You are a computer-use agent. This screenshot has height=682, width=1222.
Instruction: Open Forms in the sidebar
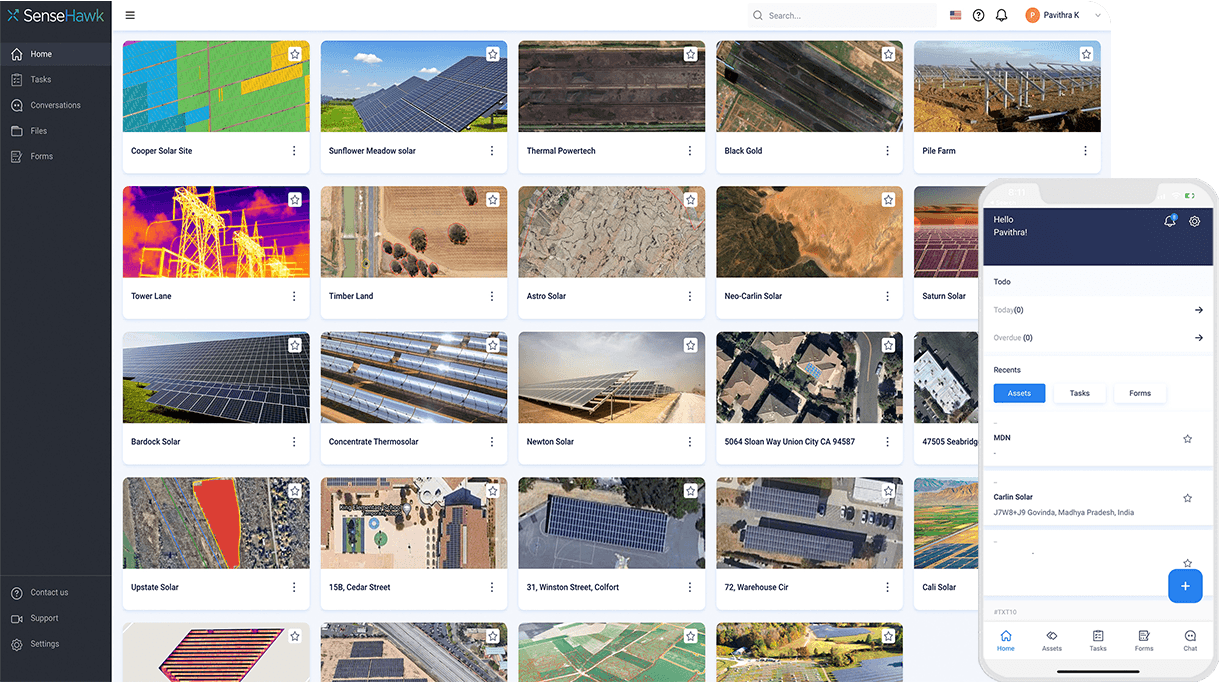56,156
